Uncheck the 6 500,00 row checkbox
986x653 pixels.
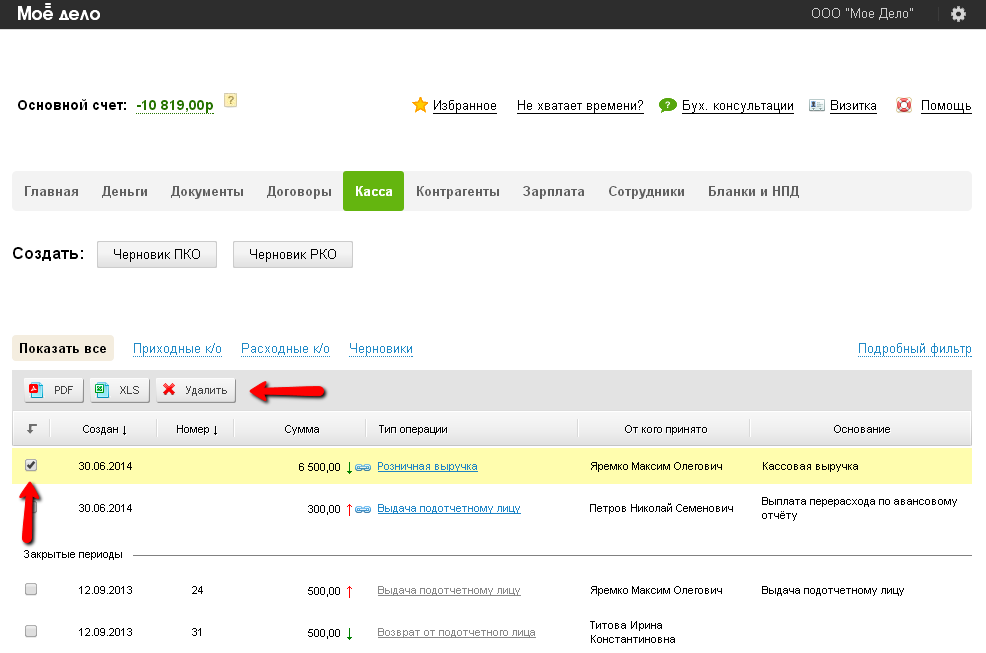click(31, 465)
